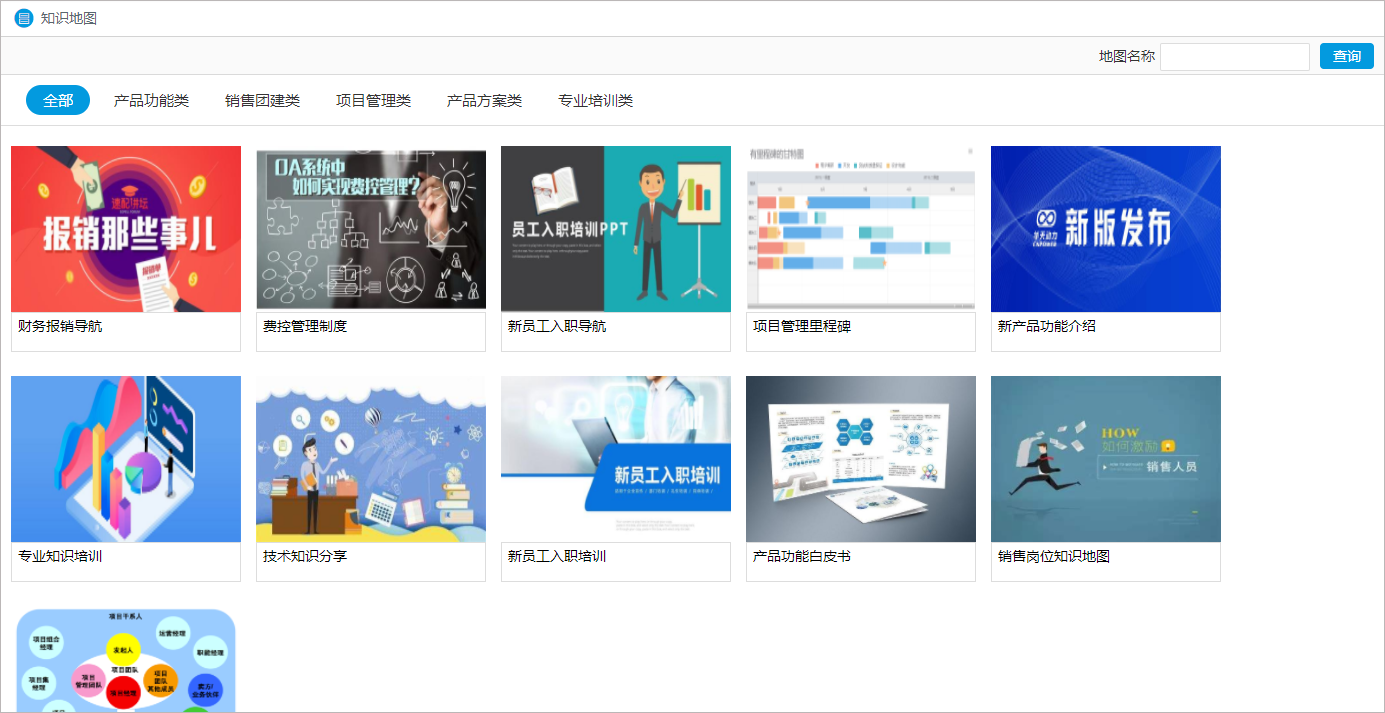1385x713 pixels.
Task: Open the 财务报销导航 knowledge map thumbnail
Action: pyautogui.click(x=125, y=228)
